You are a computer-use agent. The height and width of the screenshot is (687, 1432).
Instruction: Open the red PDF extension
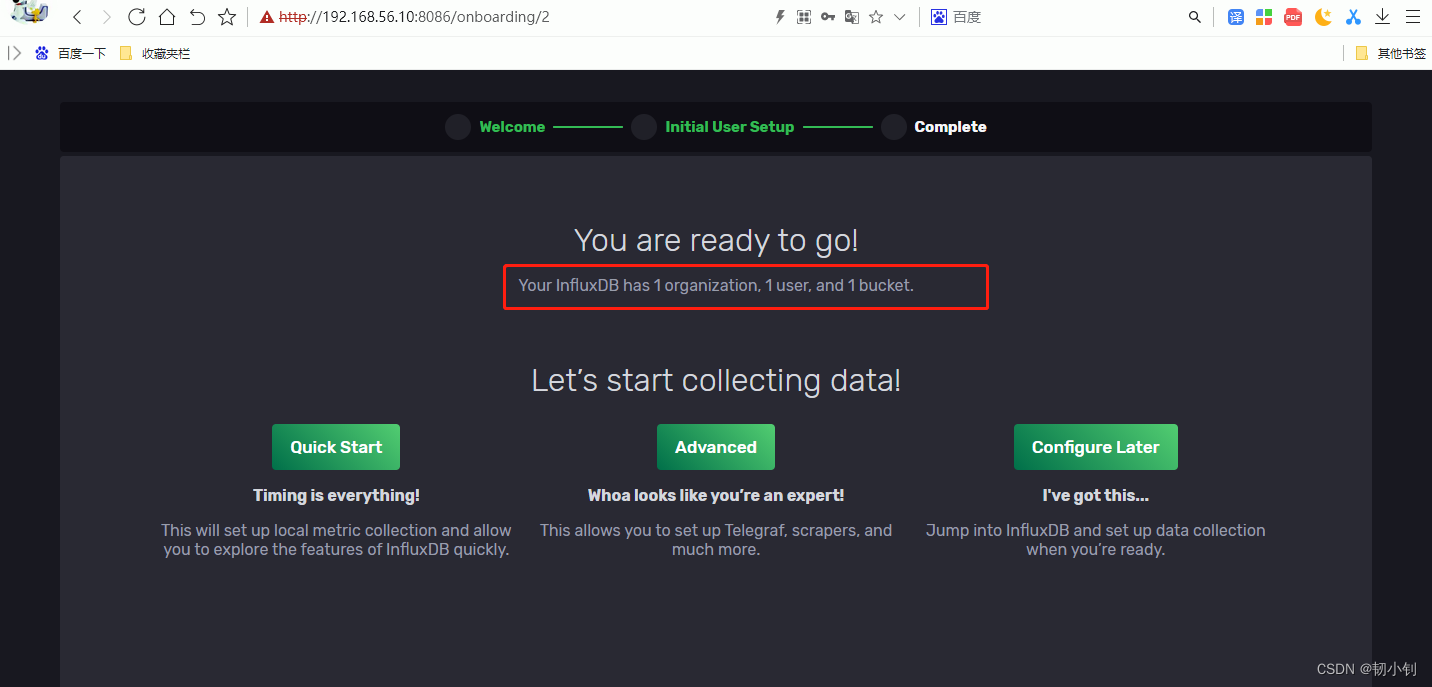[x=1293, y=17]
